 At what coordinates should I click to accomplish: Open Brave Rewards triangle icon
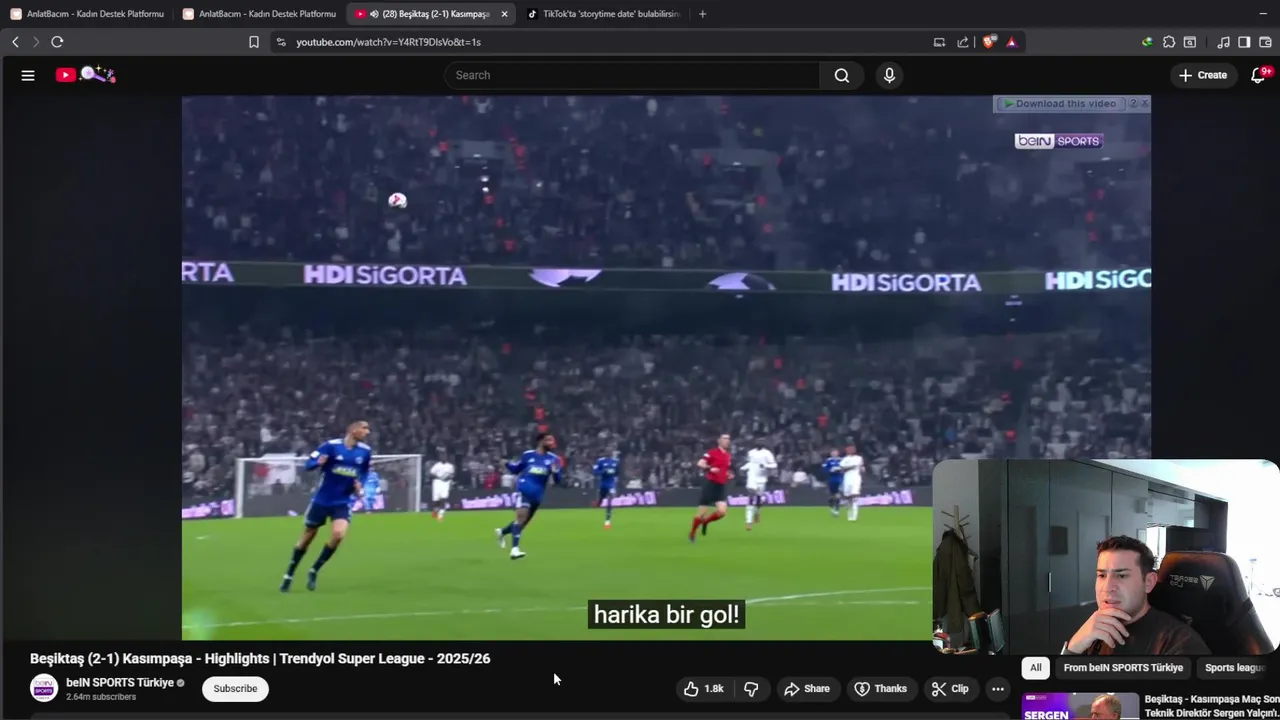pyautogui.click(x=1011, y=42)
